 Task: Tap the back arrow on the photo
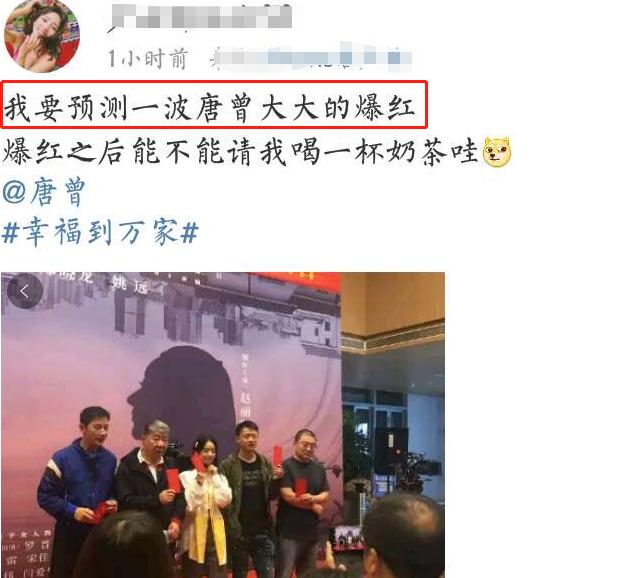coord(25,291)
